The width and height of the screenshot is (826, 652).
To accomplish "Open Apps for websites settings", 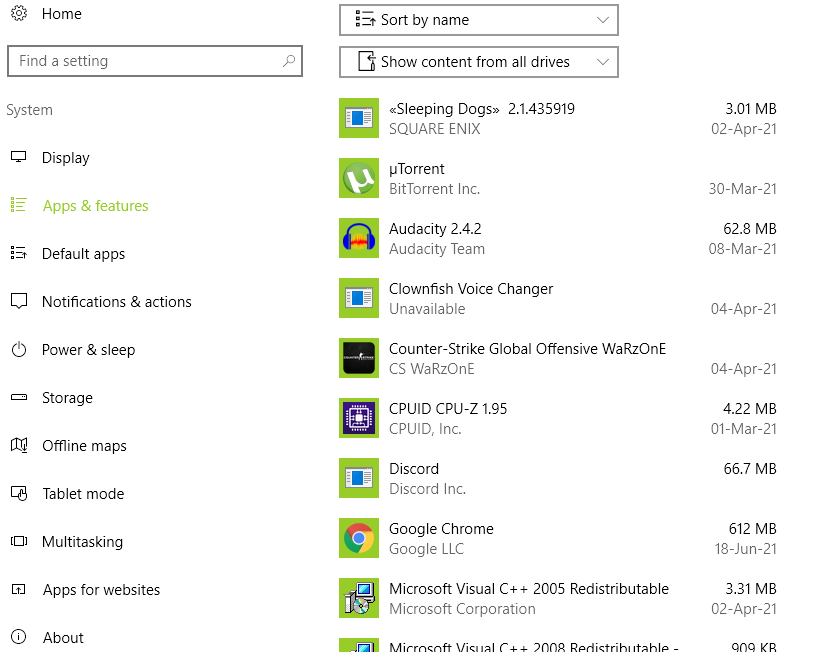I will [101, 590].
